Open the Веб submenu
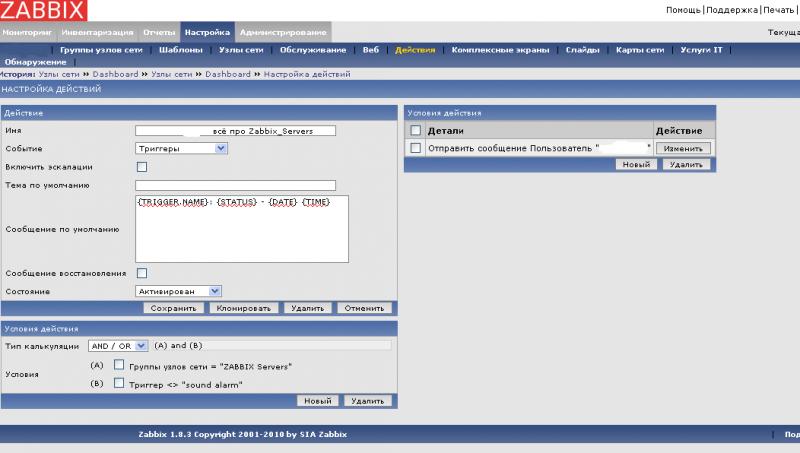The image size is (800, 453). [371, 49]
